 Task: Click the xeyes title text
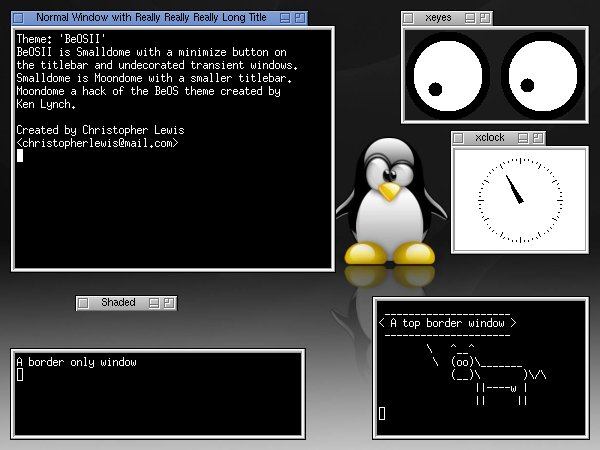tap(438, 18)
